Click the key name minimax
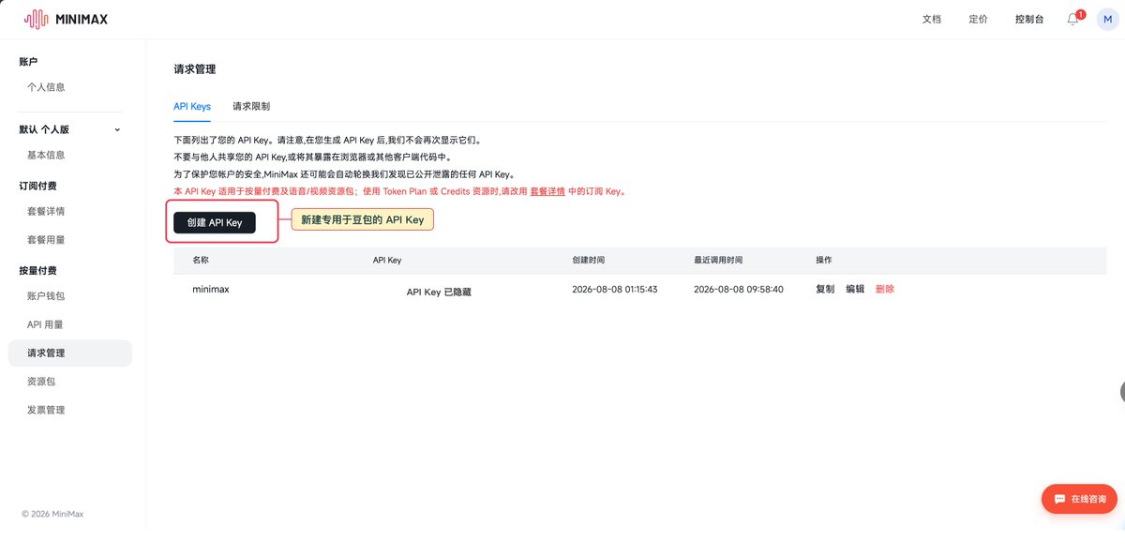1125x548 pixels. (x=211, y=288)
